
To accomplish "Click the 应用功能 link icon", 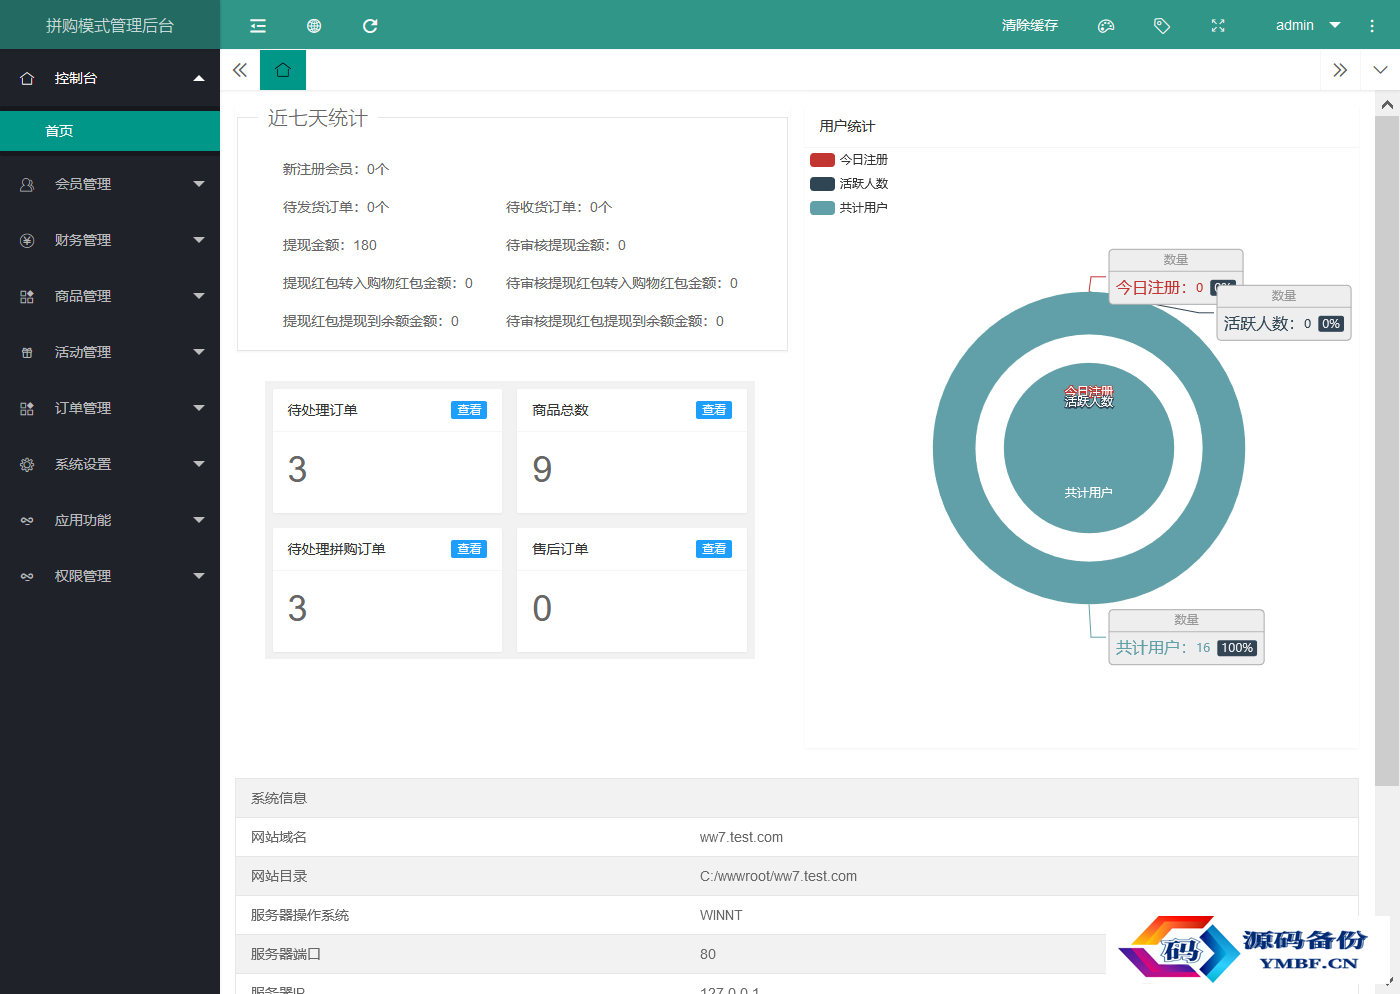I will click(x=27, y=520).
